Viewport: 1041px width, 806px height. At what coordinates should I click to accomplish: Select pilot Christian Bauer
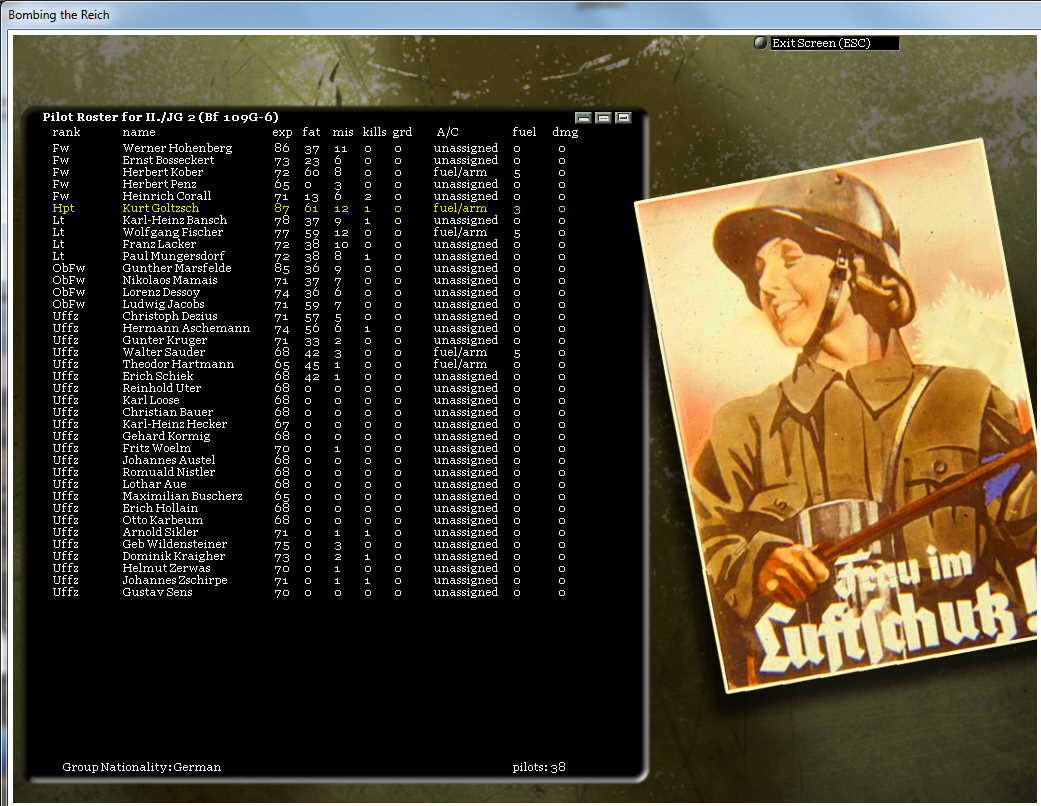(167, 412)
